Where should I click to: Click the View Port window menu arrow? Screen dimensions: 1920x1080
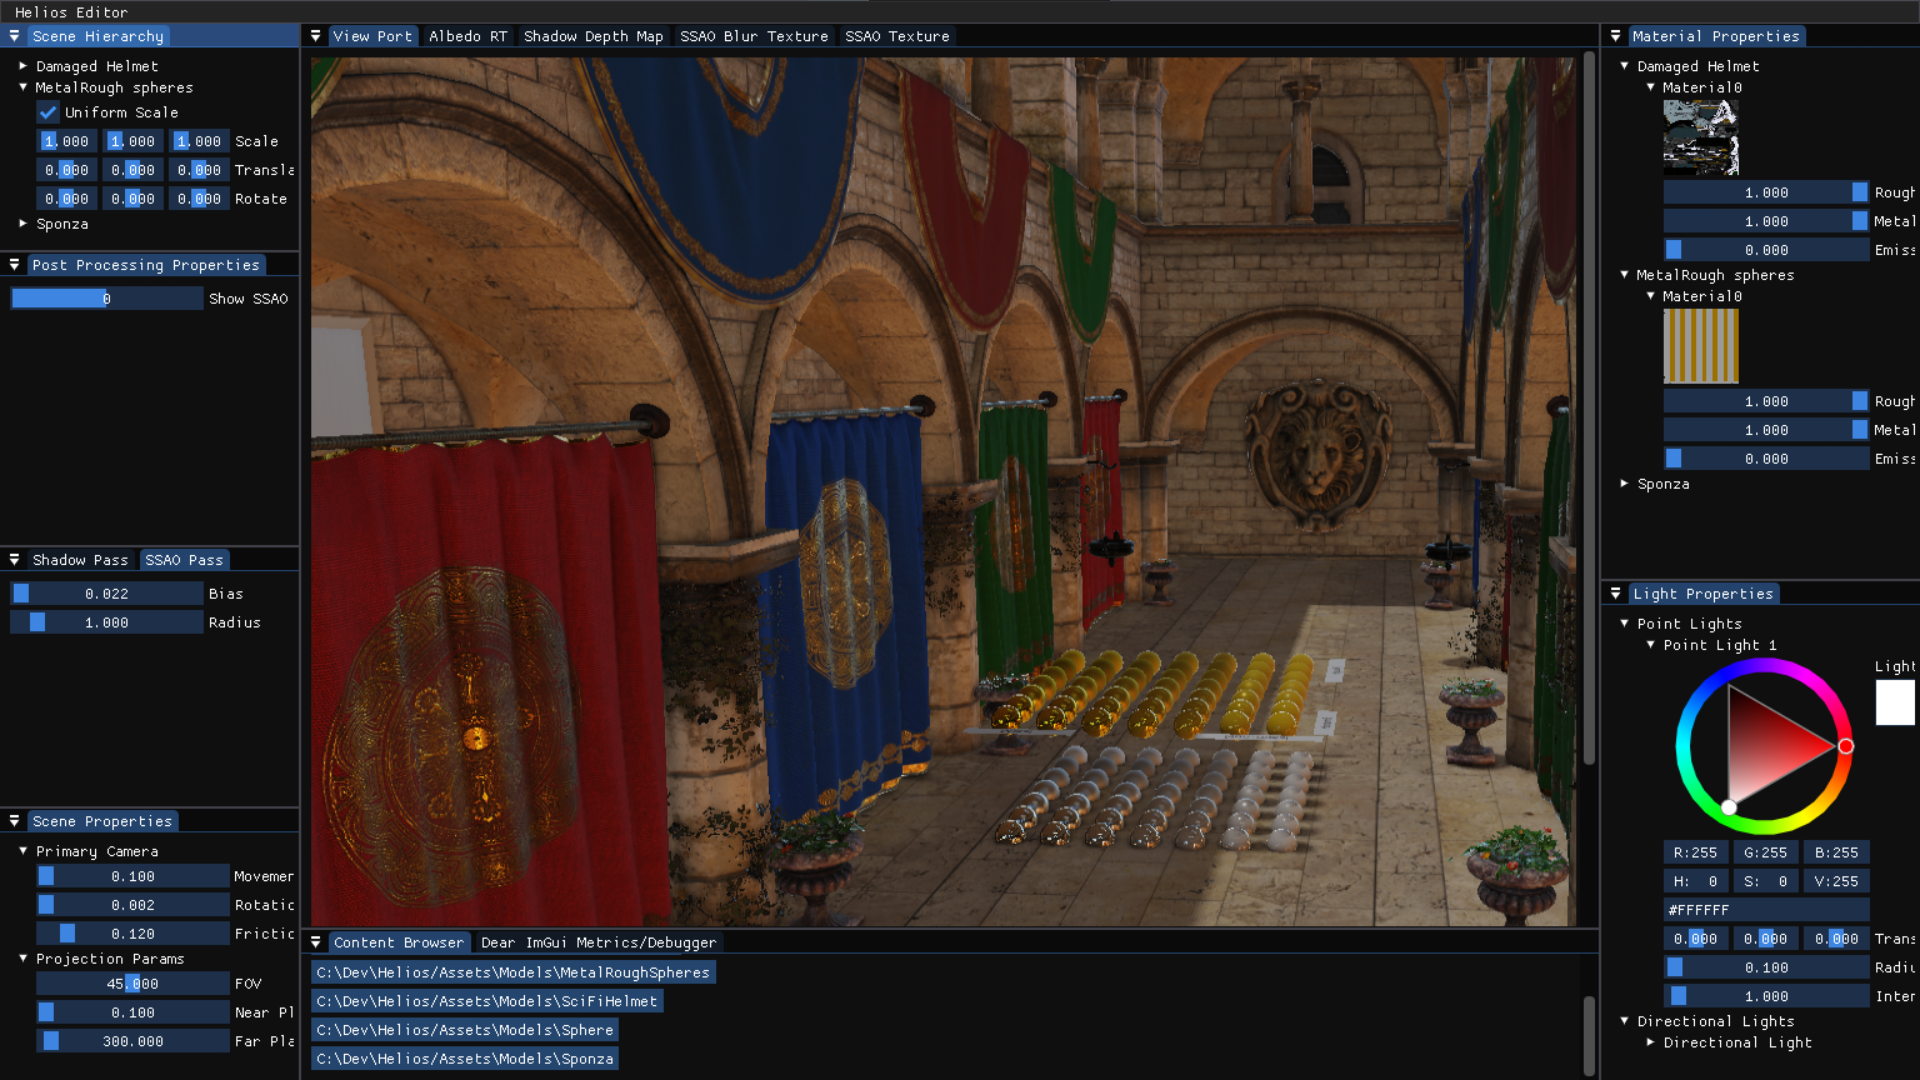(315, 36)
